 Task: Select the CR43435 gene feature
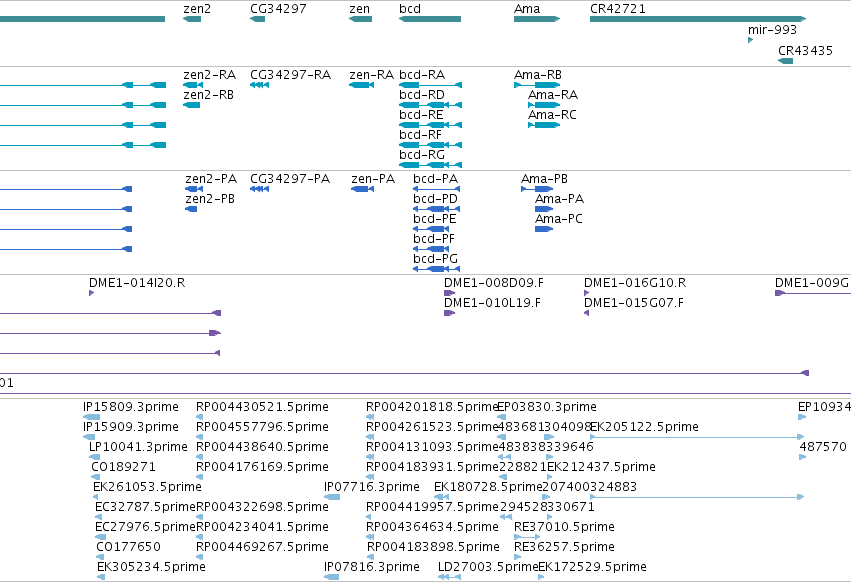[785, 61]
